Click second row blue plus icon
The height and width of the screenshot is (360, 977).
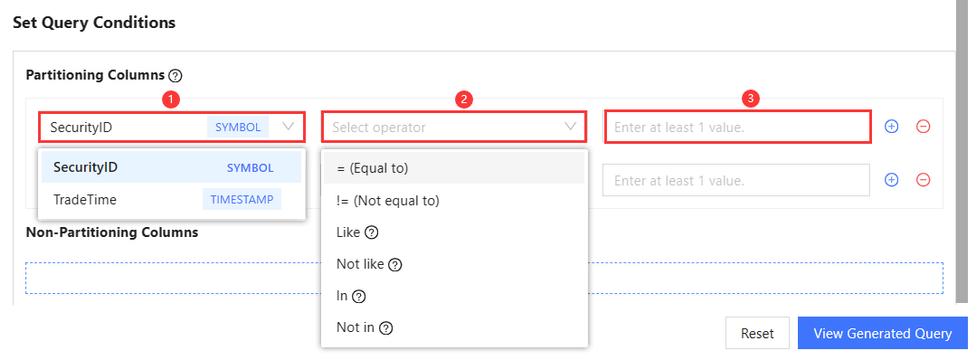(892, 180)
